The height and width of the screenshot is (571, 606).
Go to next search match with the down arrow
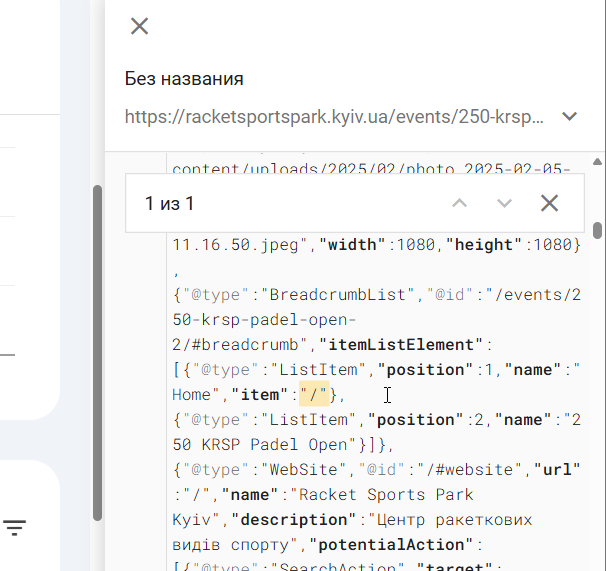[504, 203]
